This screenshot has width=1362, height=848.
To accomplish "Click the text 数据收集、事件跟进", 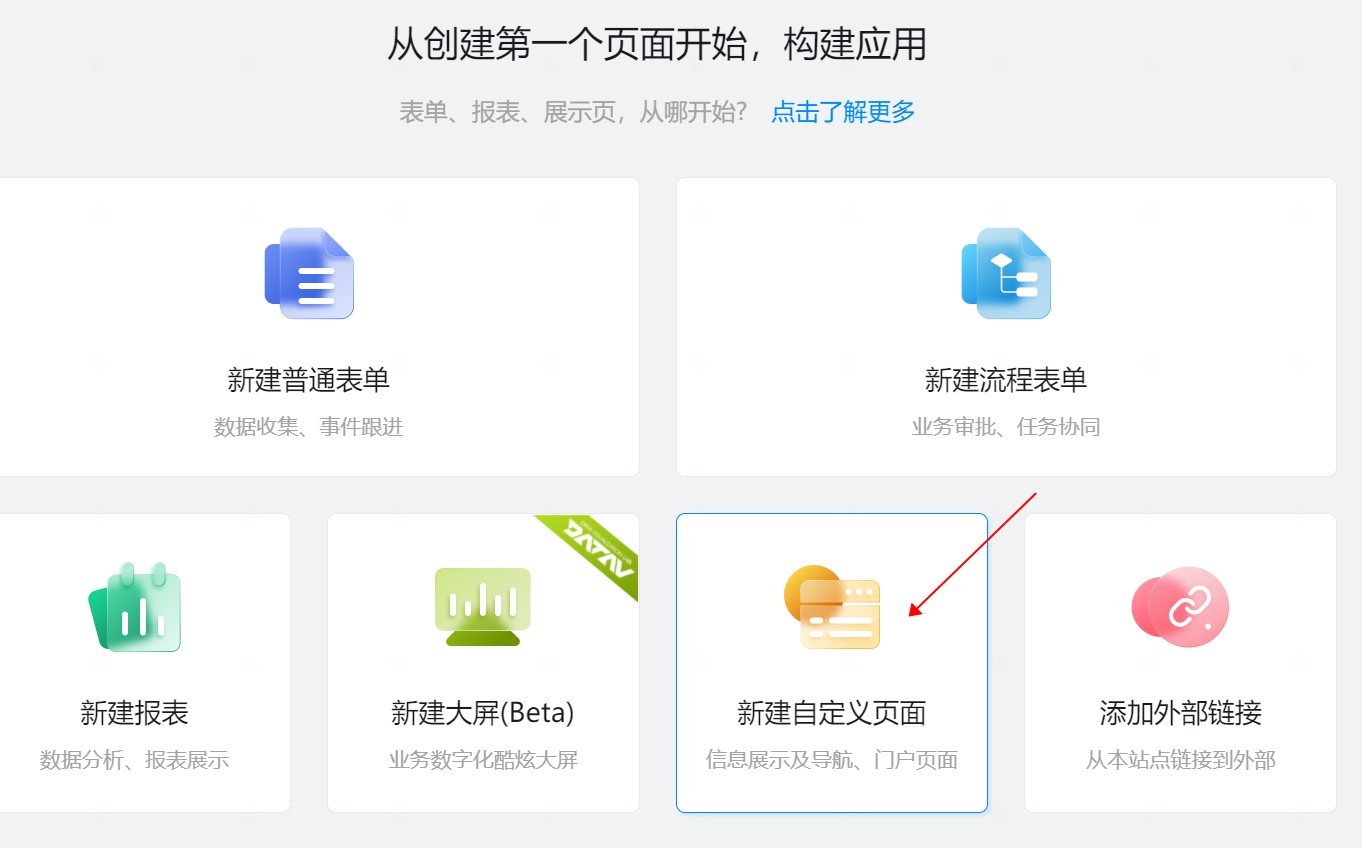I will [308, 425].
